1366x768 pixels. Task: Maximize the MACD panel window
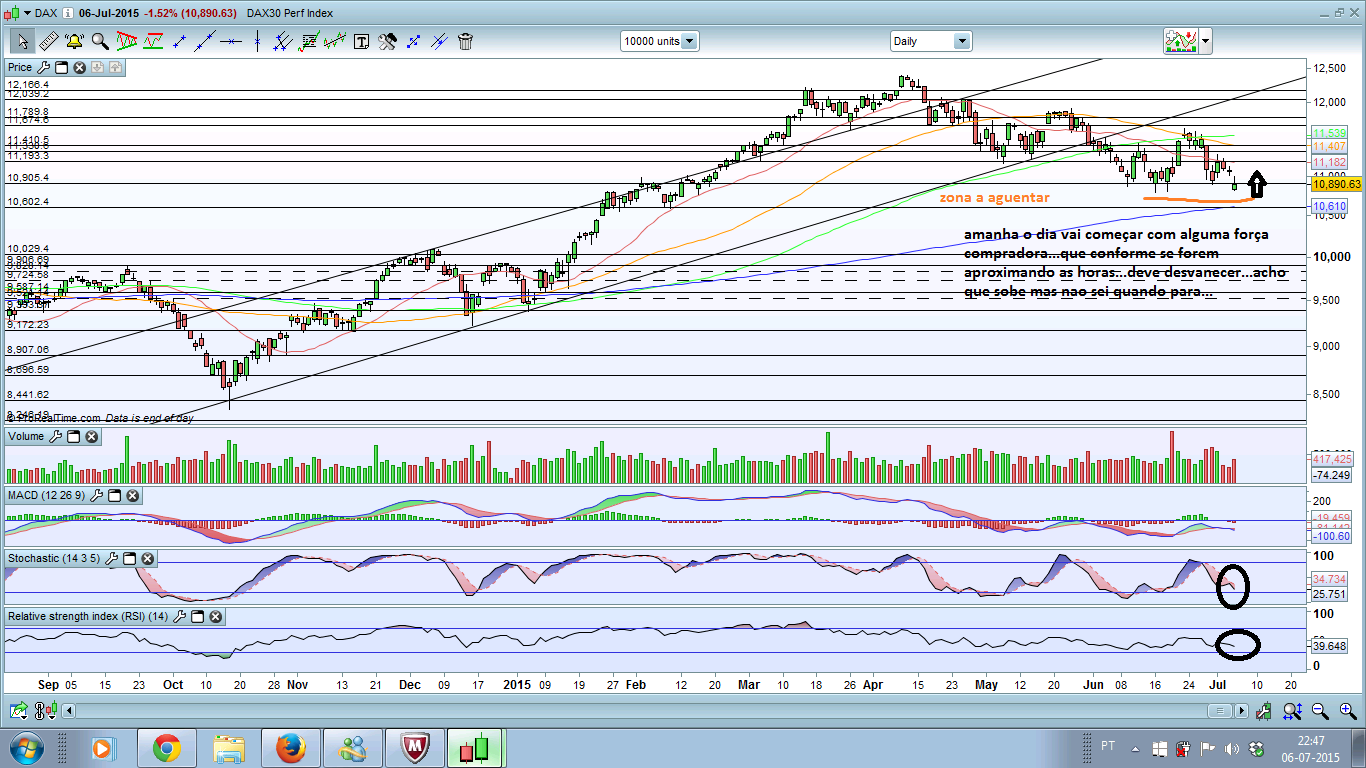114,495
